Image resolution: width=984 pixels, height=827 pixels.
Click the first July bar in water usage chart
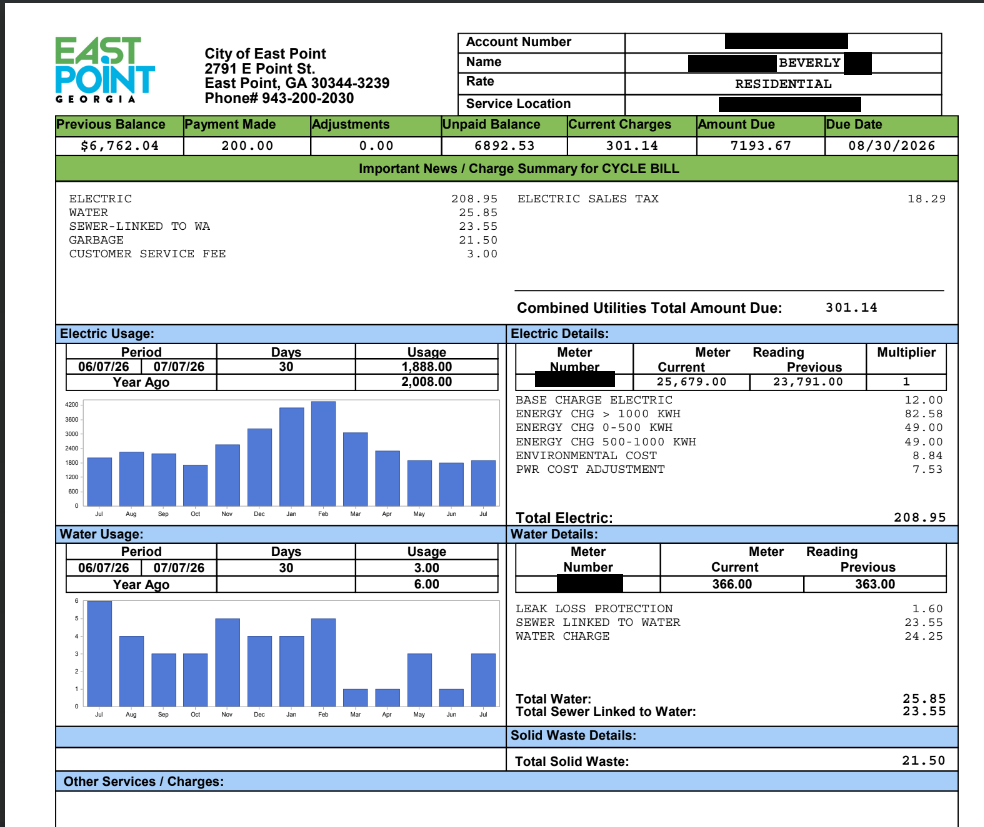(x=99, y=653)
